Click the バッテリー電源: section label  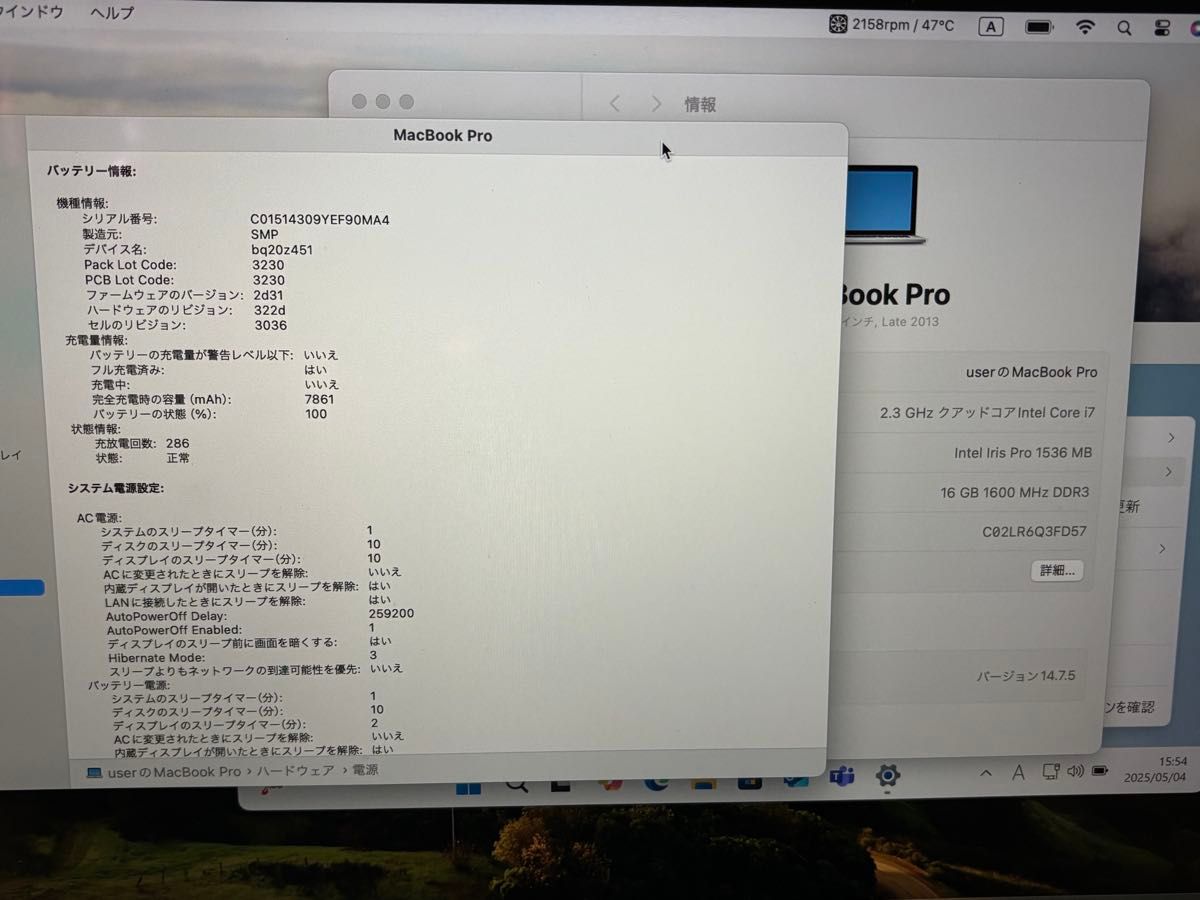coord(128,685)
